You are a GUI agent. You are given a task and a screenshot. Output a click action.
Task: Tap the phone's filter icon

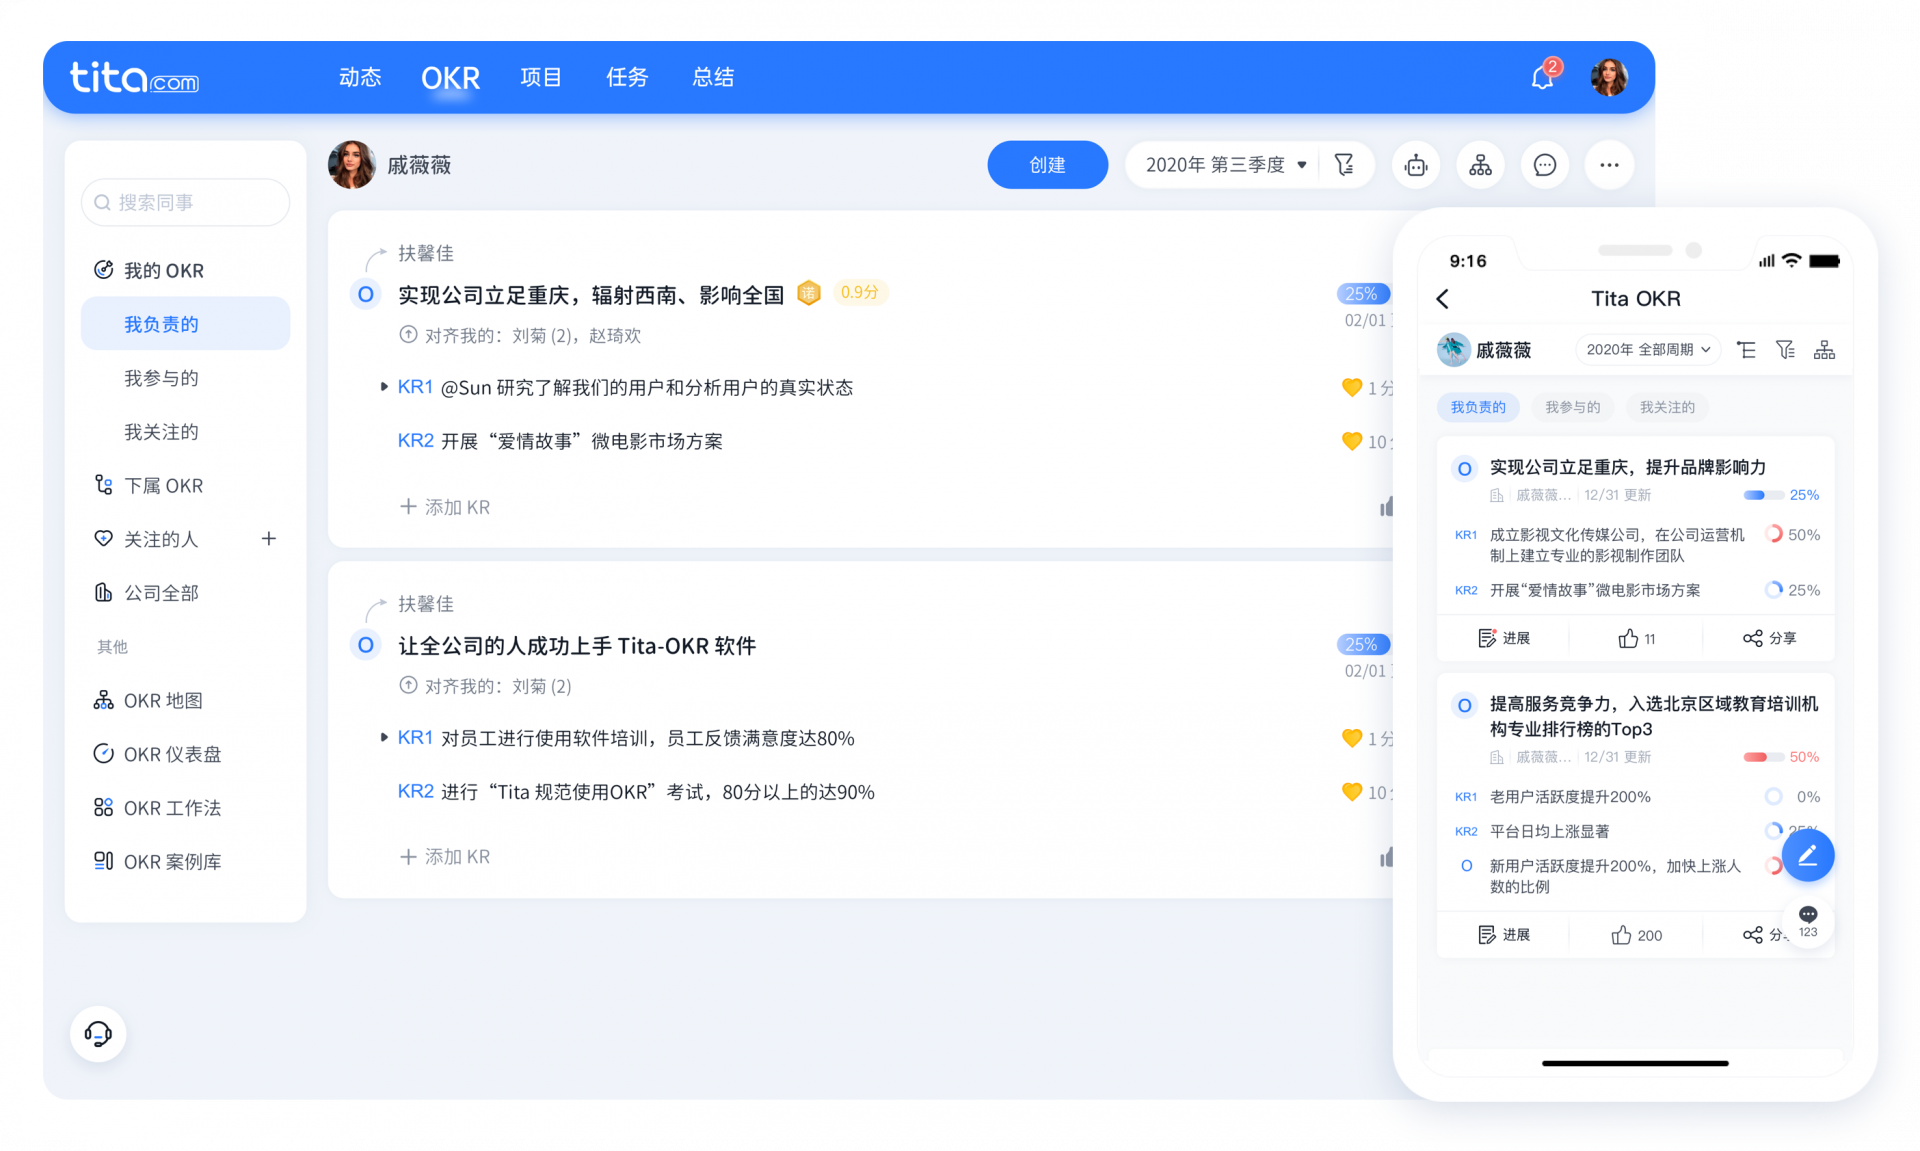[1785, 350]
